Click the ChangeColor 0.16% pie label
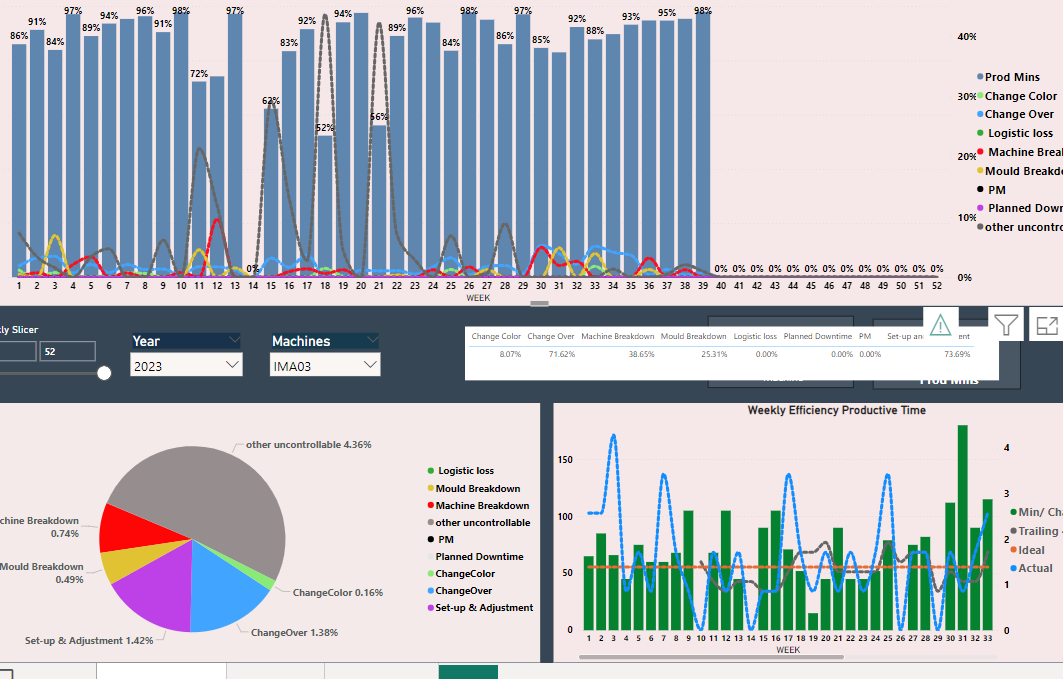Image resolution: width=1063 pixels, height=679 pixels. tap(338, 593)
